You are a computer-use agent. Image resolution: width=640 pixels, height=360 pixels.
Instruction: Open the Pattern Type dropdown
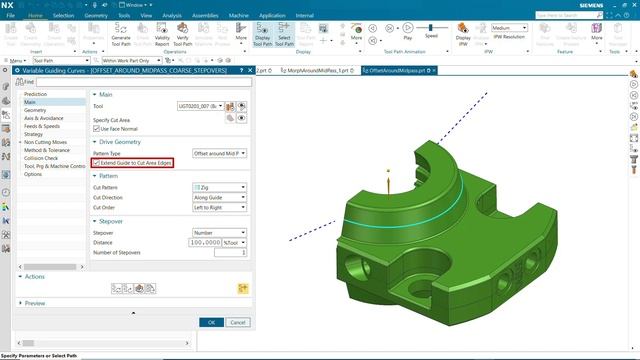pos(219,153)
